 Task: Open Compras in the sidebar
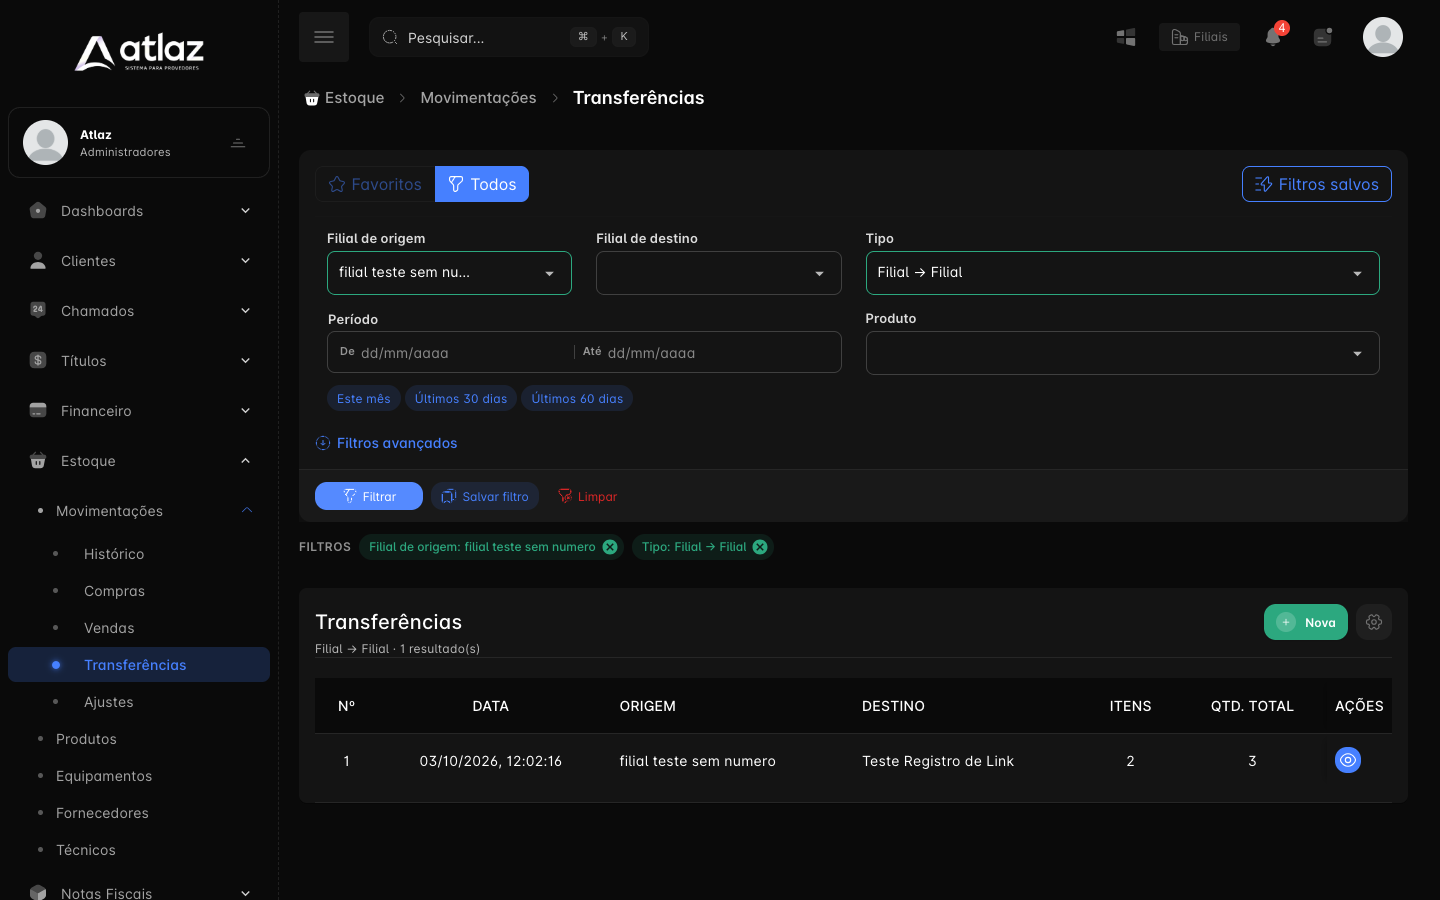pyautogui.click(x=114, y=591)
